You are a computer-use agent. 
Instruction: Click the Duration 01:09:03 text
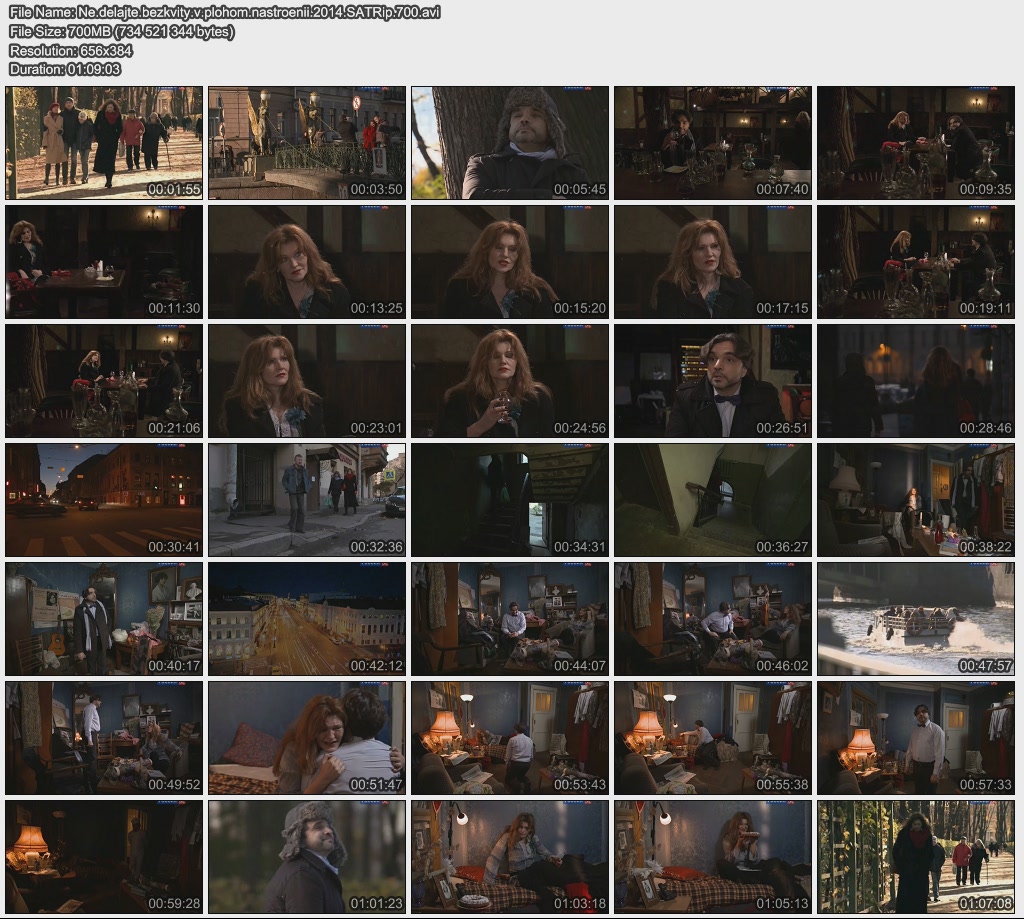click(65, 69)
